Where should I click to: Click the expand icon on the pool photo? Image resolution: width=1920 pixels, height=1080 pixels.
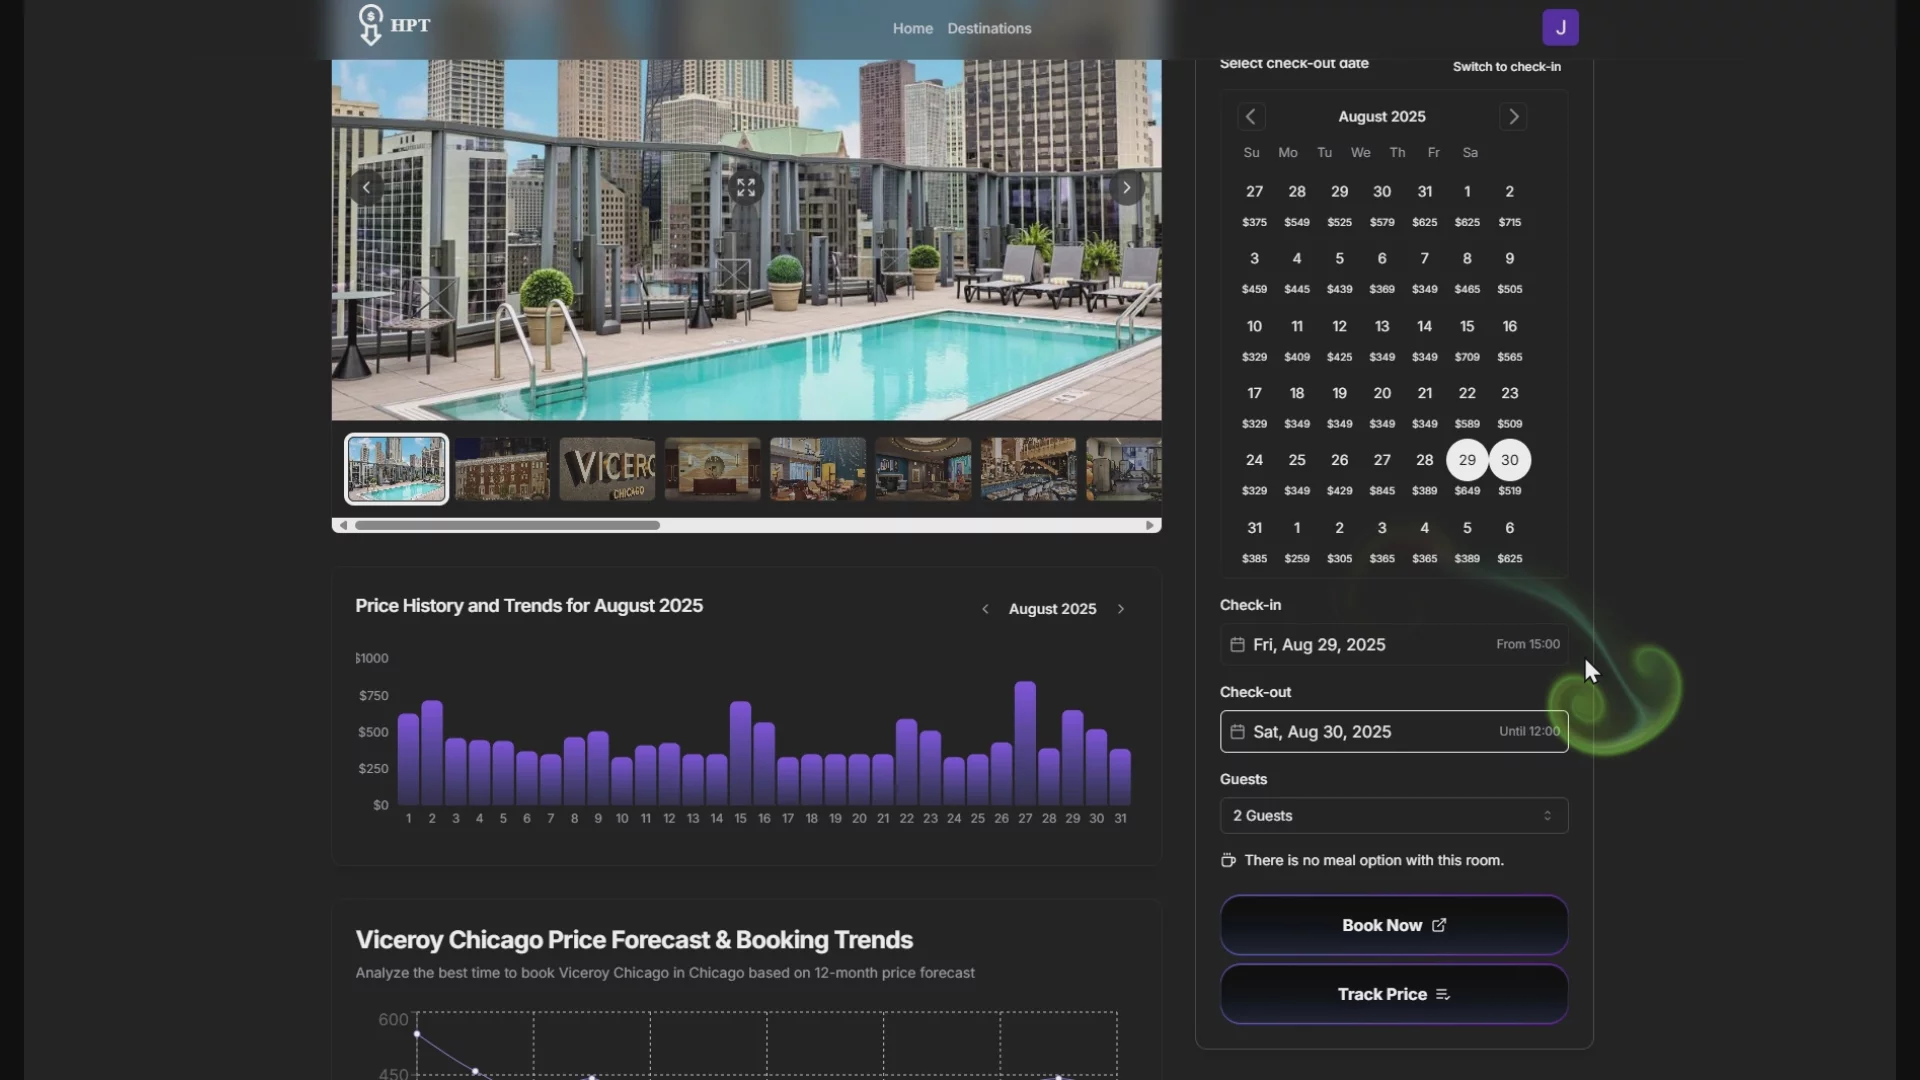[x=746, y=187]
